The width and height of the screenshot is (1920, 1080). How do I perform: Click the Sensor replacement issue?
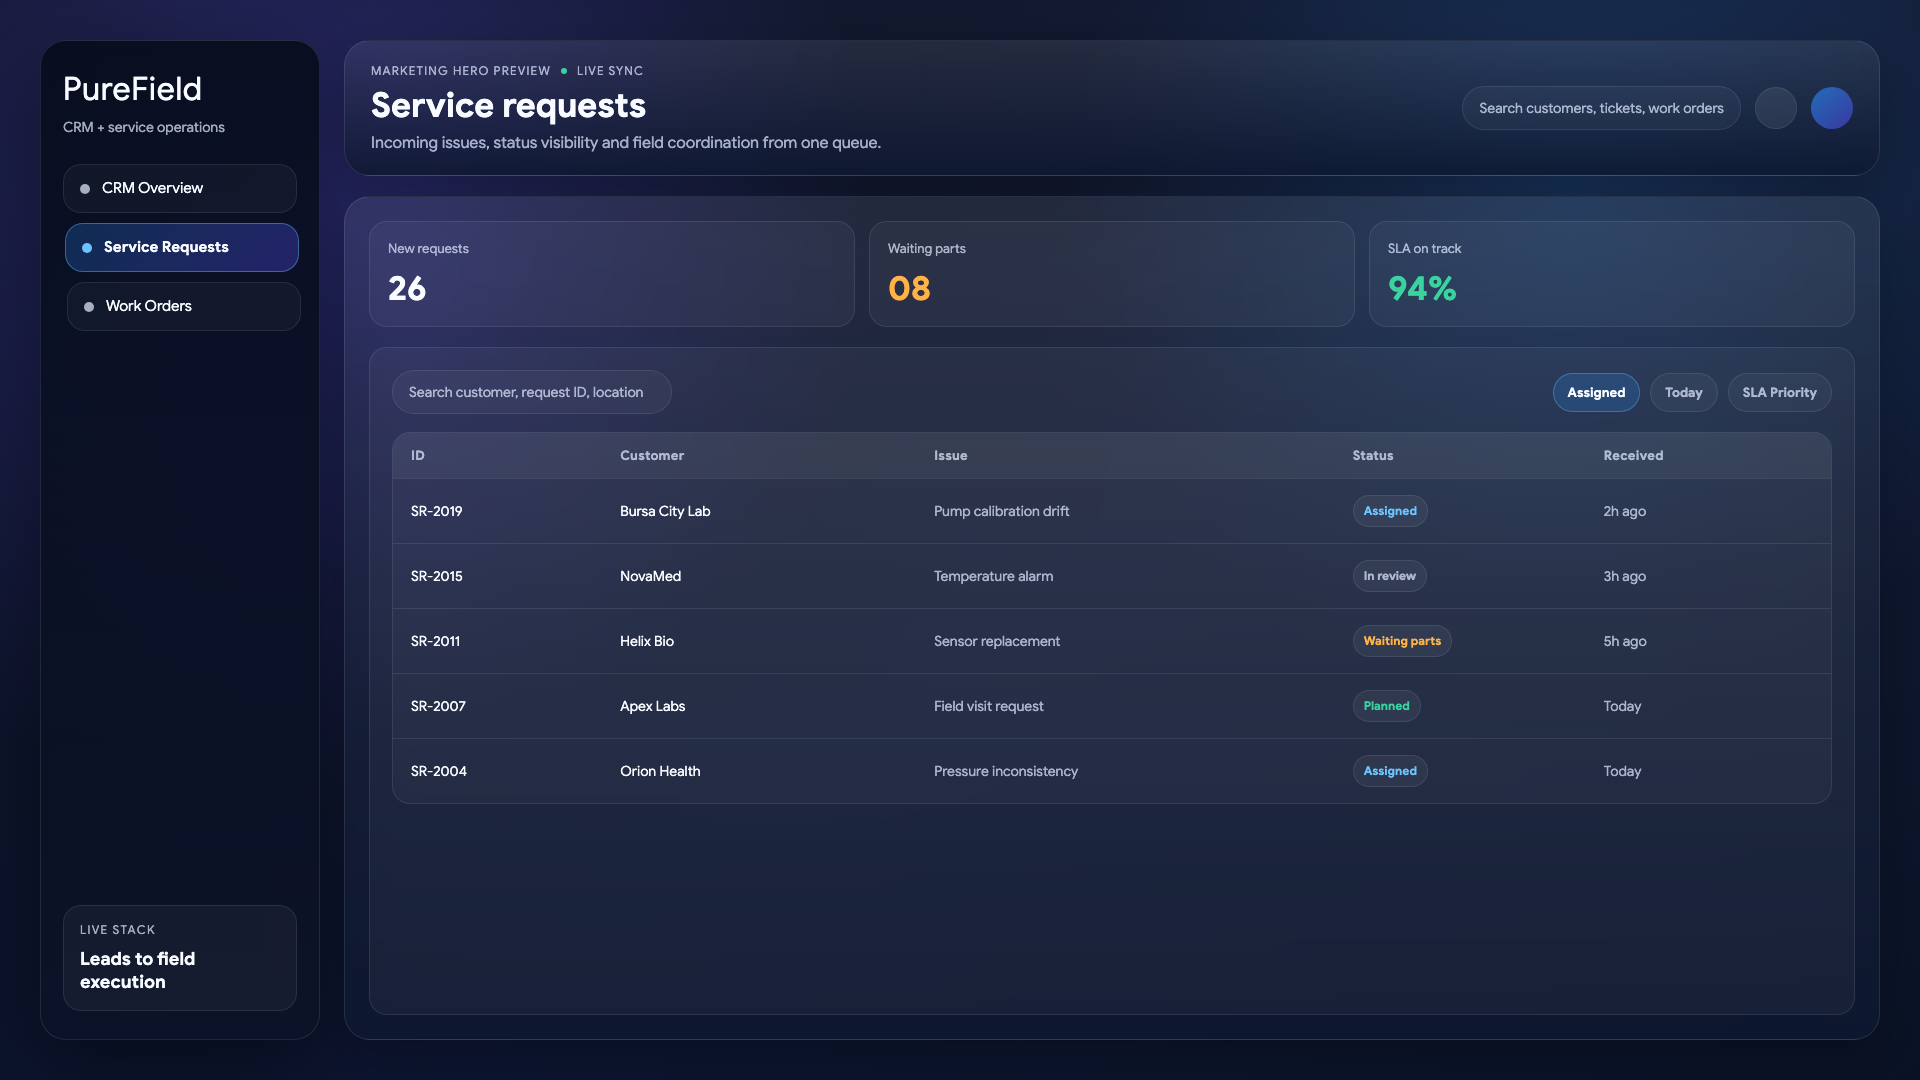pyautogui.click(x=997, y=641)
